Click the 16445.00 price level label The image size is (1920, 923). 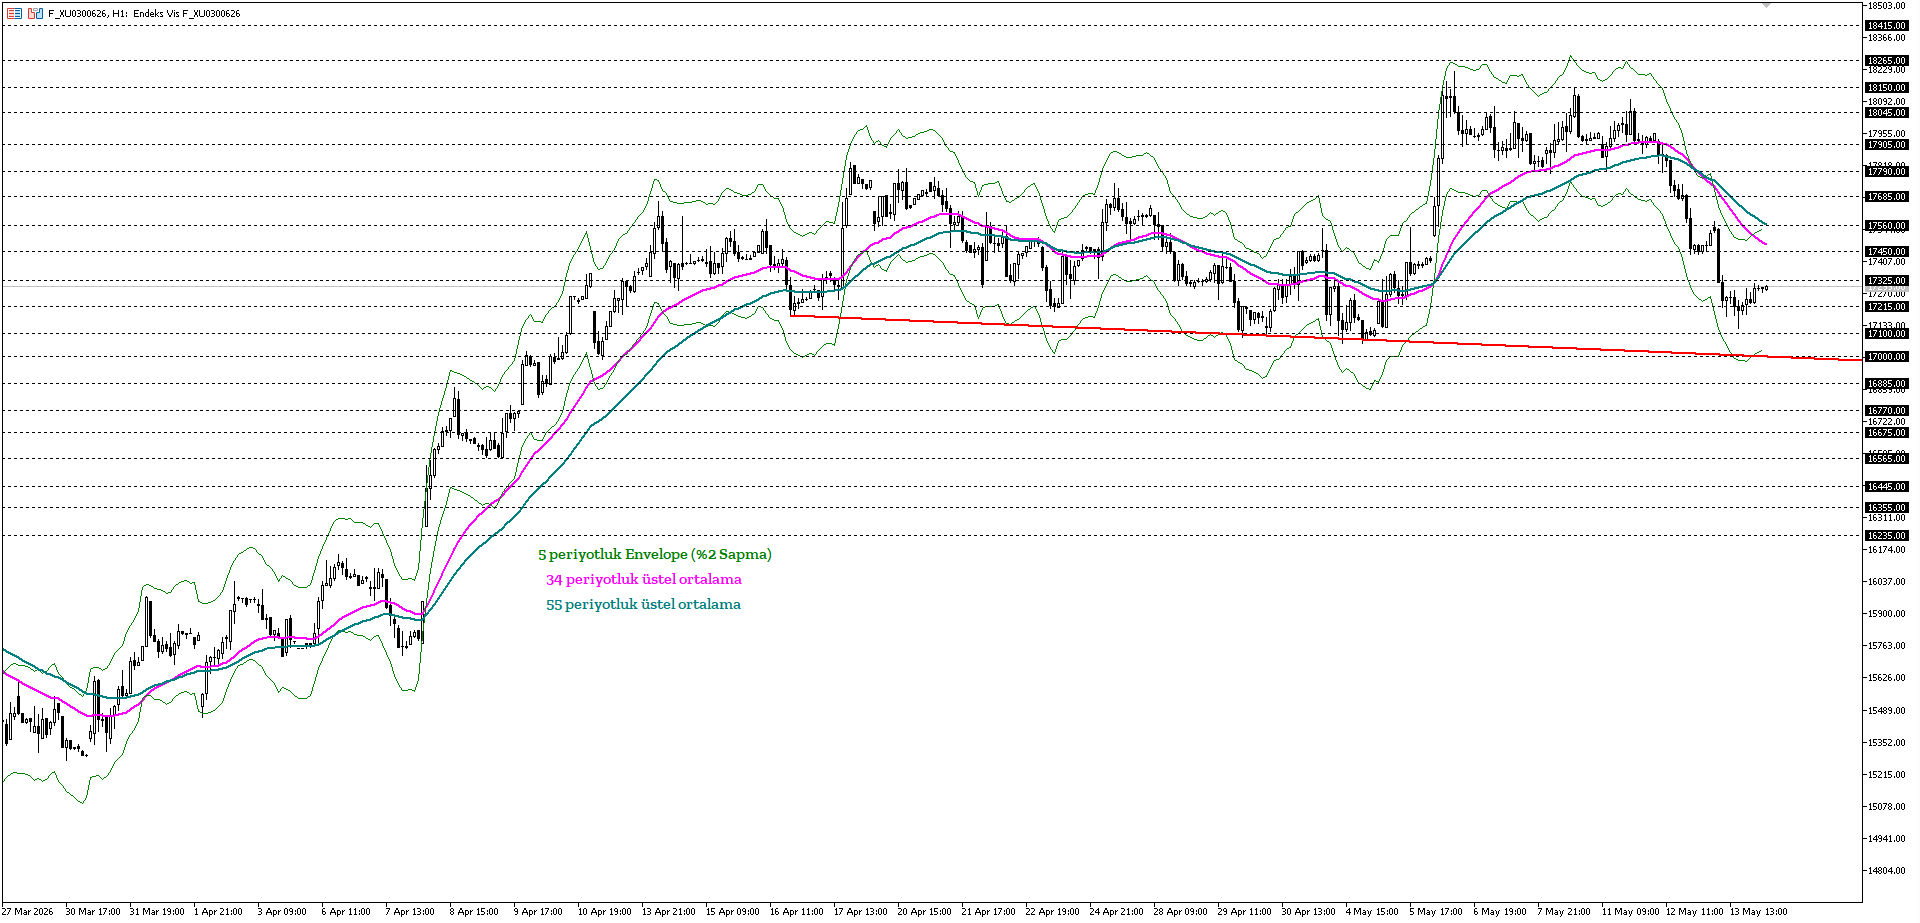coord(1886,487)
